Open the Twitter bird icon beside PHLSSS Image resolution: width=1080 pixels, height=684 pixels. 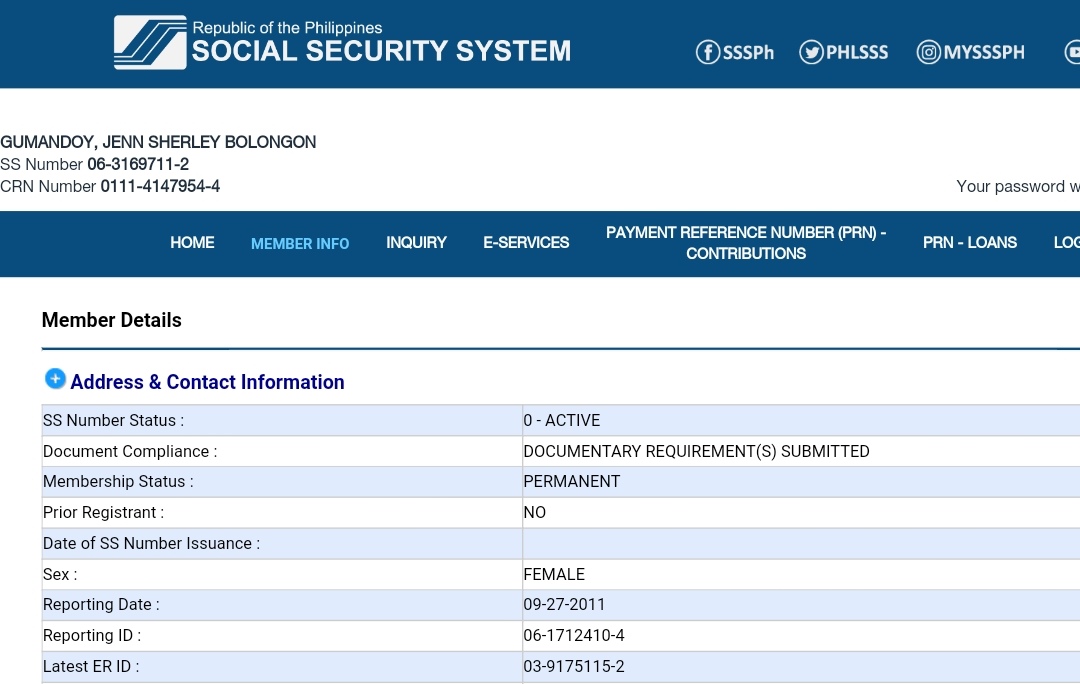click(x=811, y=52)
